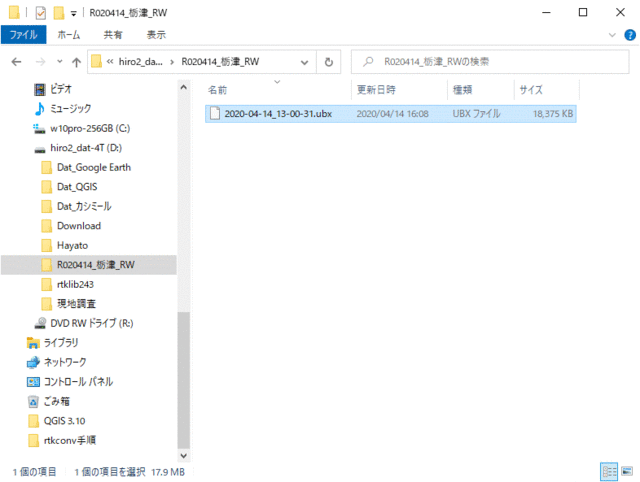Open the rtkconv手順 folder
The image size is (640, 482).
tap(70, 441)
